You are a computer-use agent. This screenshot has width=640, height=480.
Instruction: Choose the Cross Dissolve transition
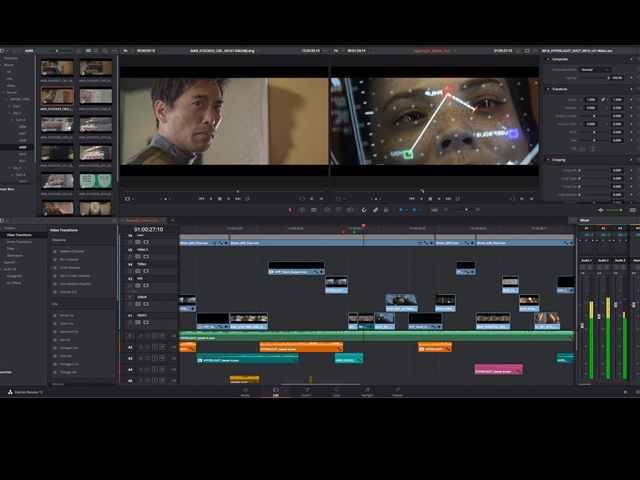pyautogui.click(x=70, y=268)
